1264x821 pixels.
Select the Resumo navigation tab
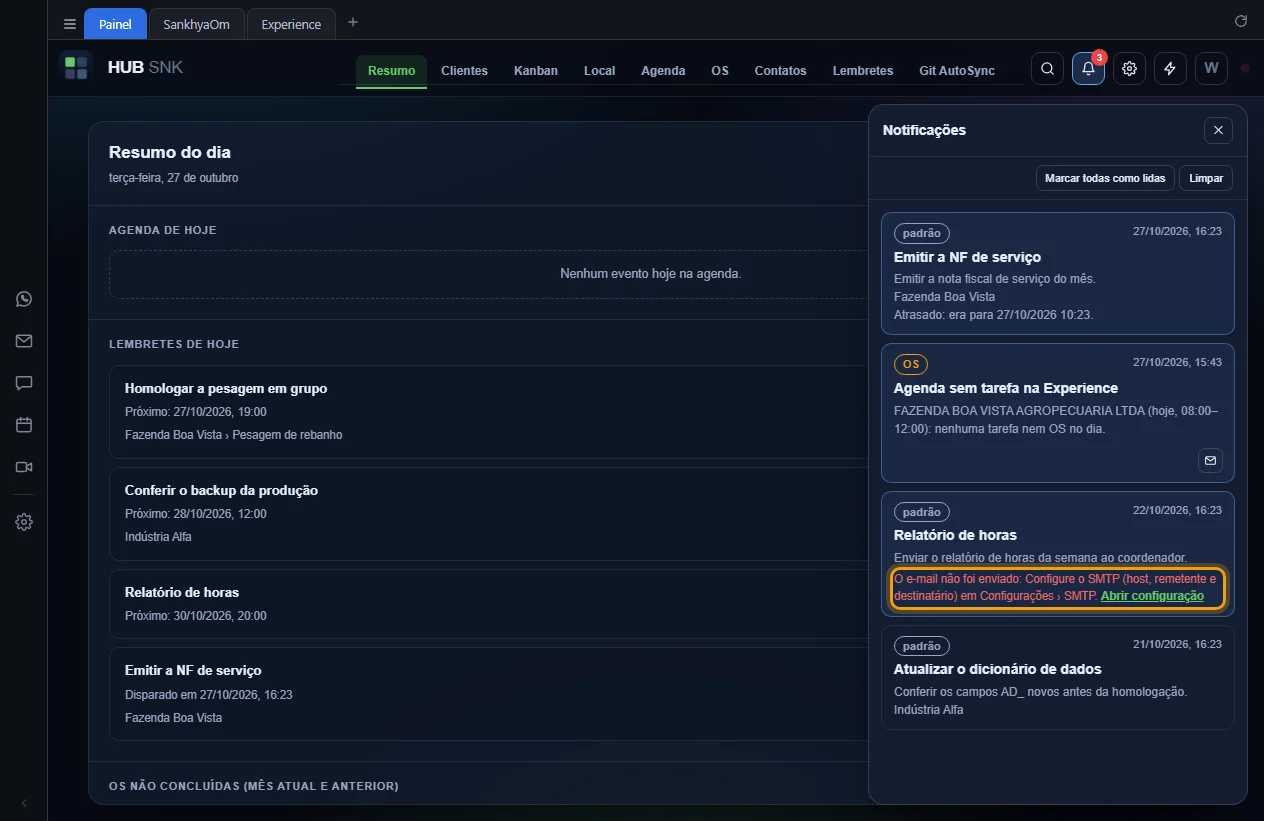(391, 71)
